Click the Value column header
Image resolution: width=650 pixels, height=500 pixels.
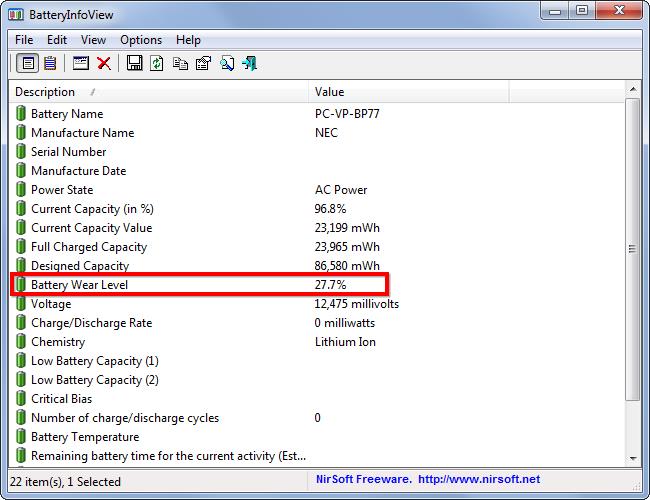click(408, 92)
